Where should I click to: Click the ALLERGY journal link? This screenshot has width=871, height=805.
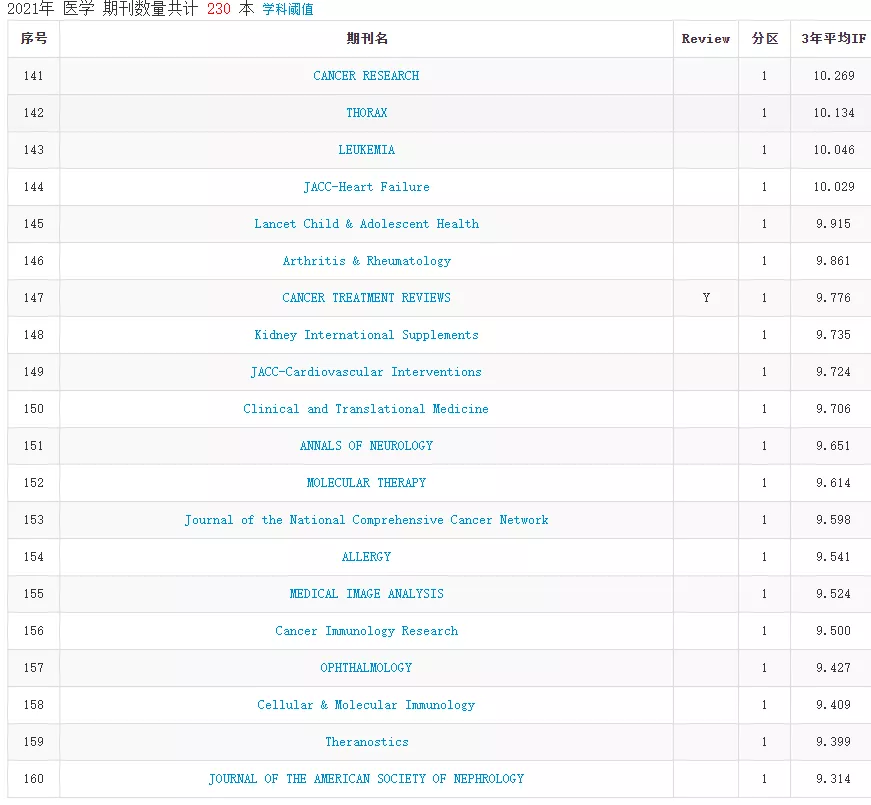pyautogui.click(x=366, y=557)
